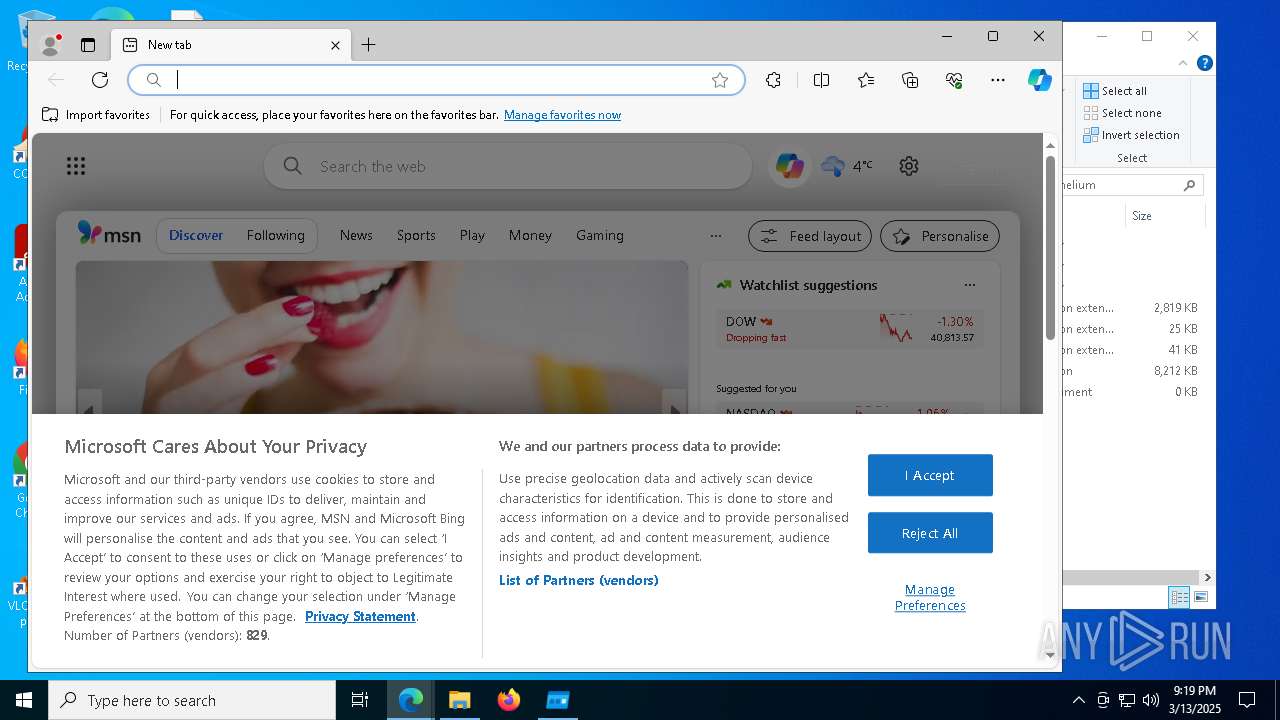Open the Play tab
The height and width of the screenshot is (720, 1280).
472,235
